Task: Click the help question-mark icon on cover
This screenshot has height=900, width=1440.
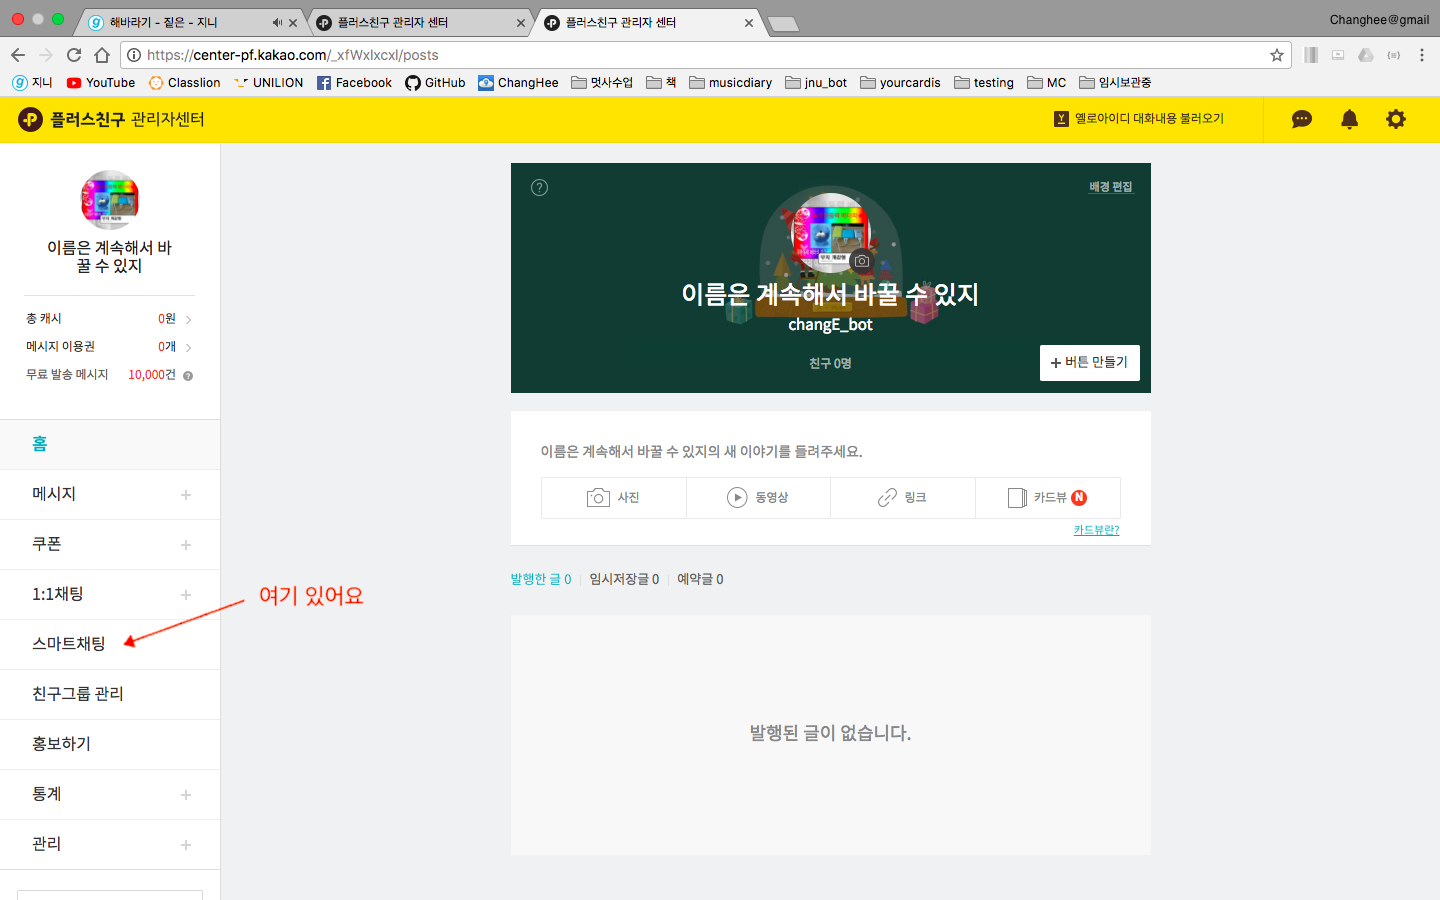Action: pyautogui.click(x=539, y=187)
